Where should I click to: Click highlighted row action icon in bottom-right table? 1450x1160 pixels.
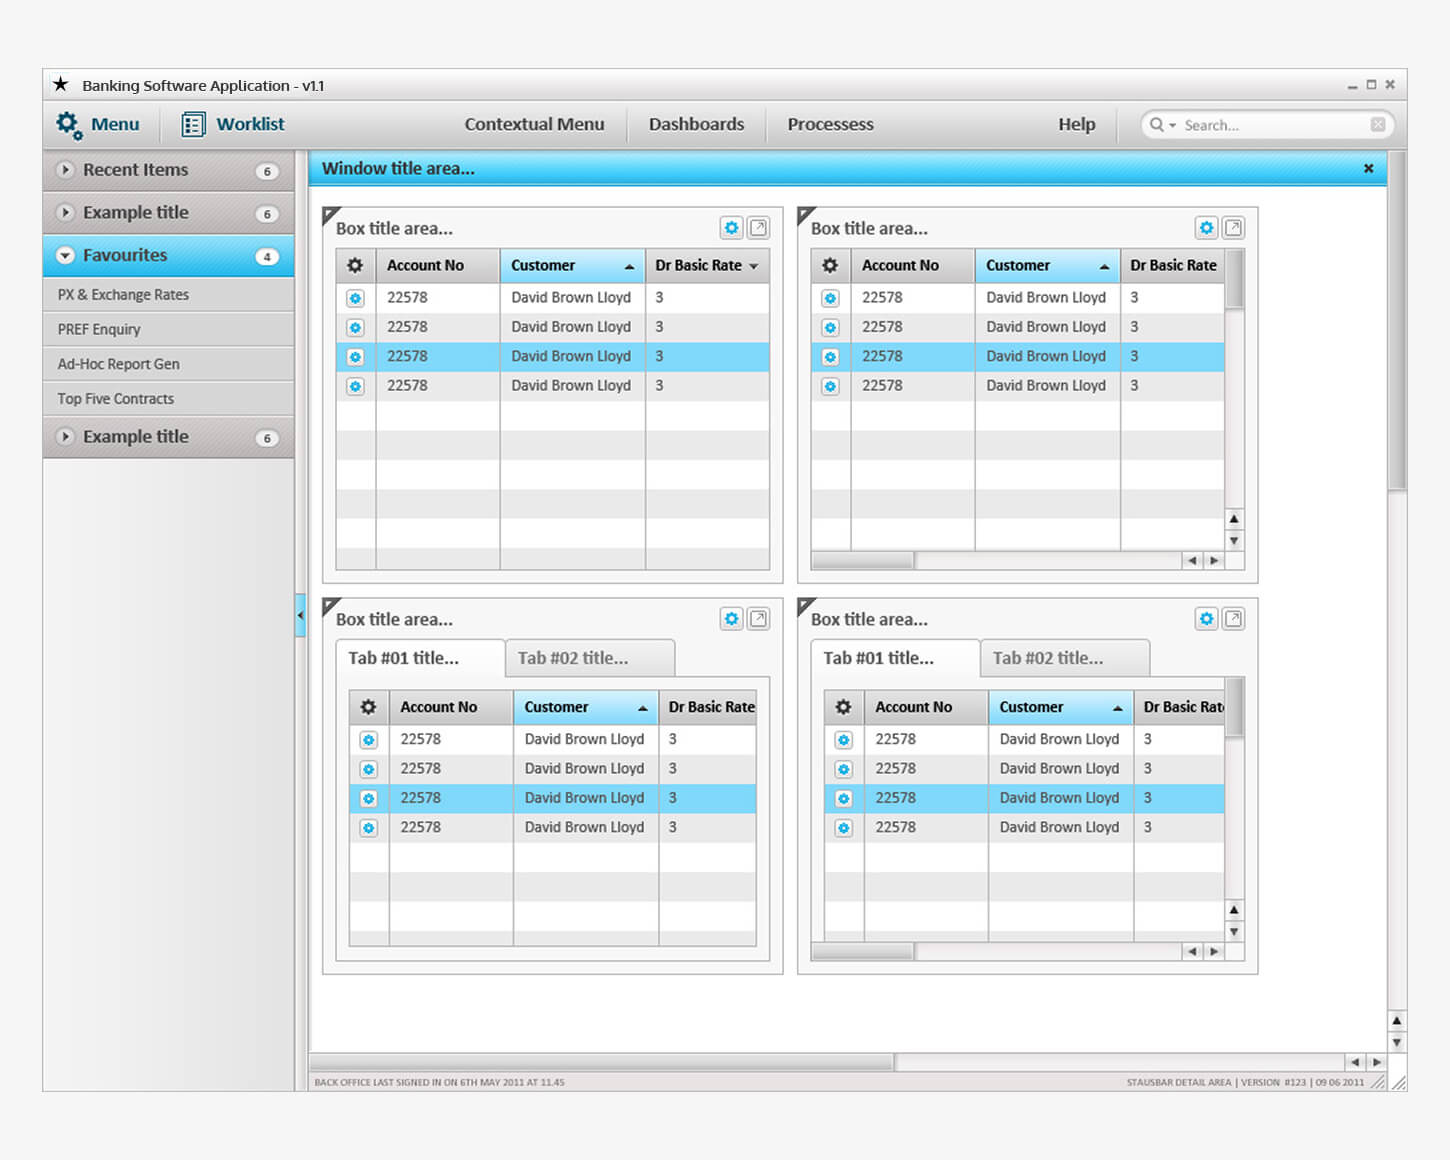tap(843, 799)
